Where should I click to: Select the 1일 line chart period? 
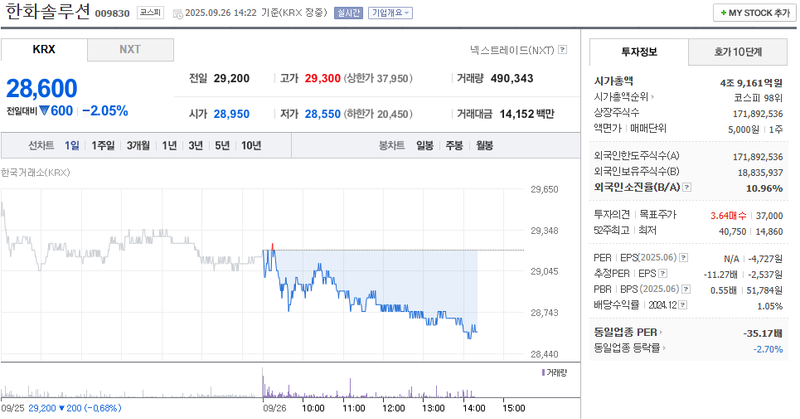click(72, 145)
